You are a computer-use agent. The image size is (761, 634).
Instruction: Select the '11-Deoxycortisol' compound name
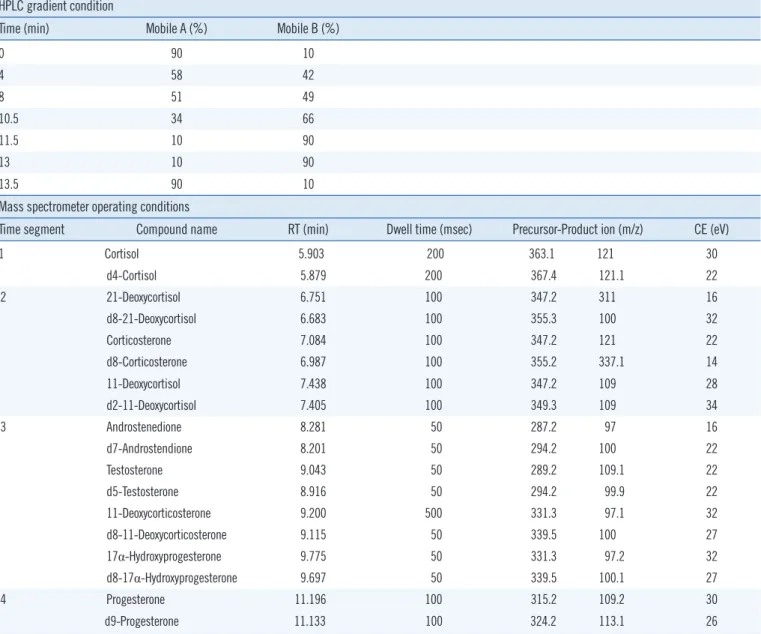143,384
